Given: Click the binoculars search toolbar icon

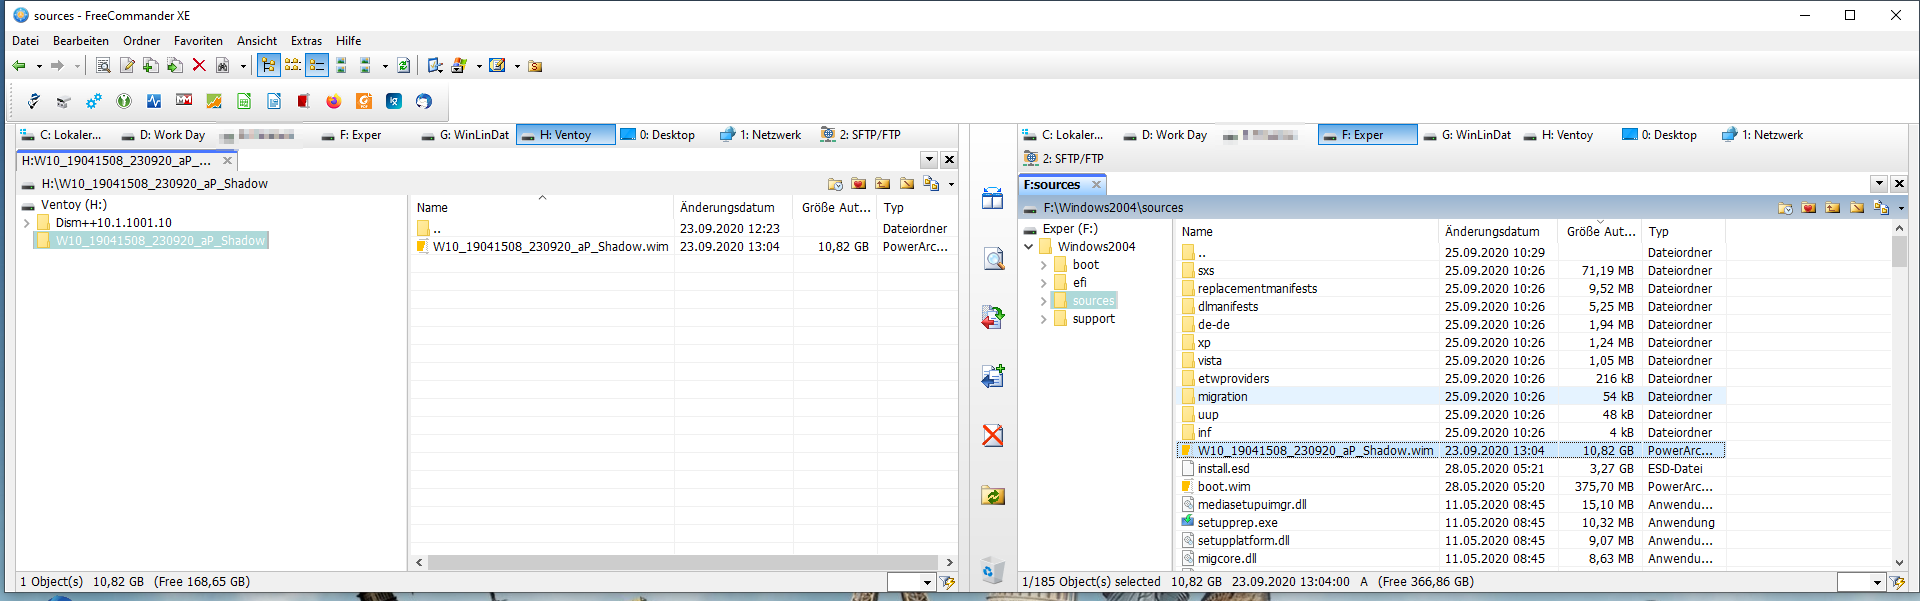Looking at the screenshot, I should [x=223, y=66].
